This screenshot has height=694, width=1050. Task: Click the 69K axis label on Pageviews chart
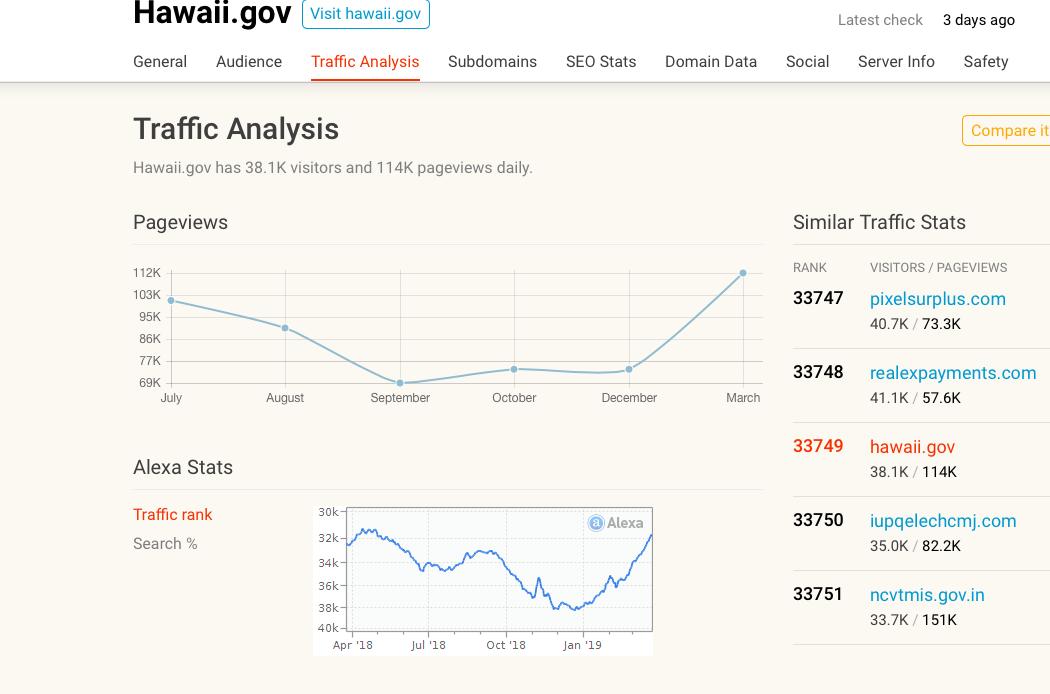(x=150, y=383)
